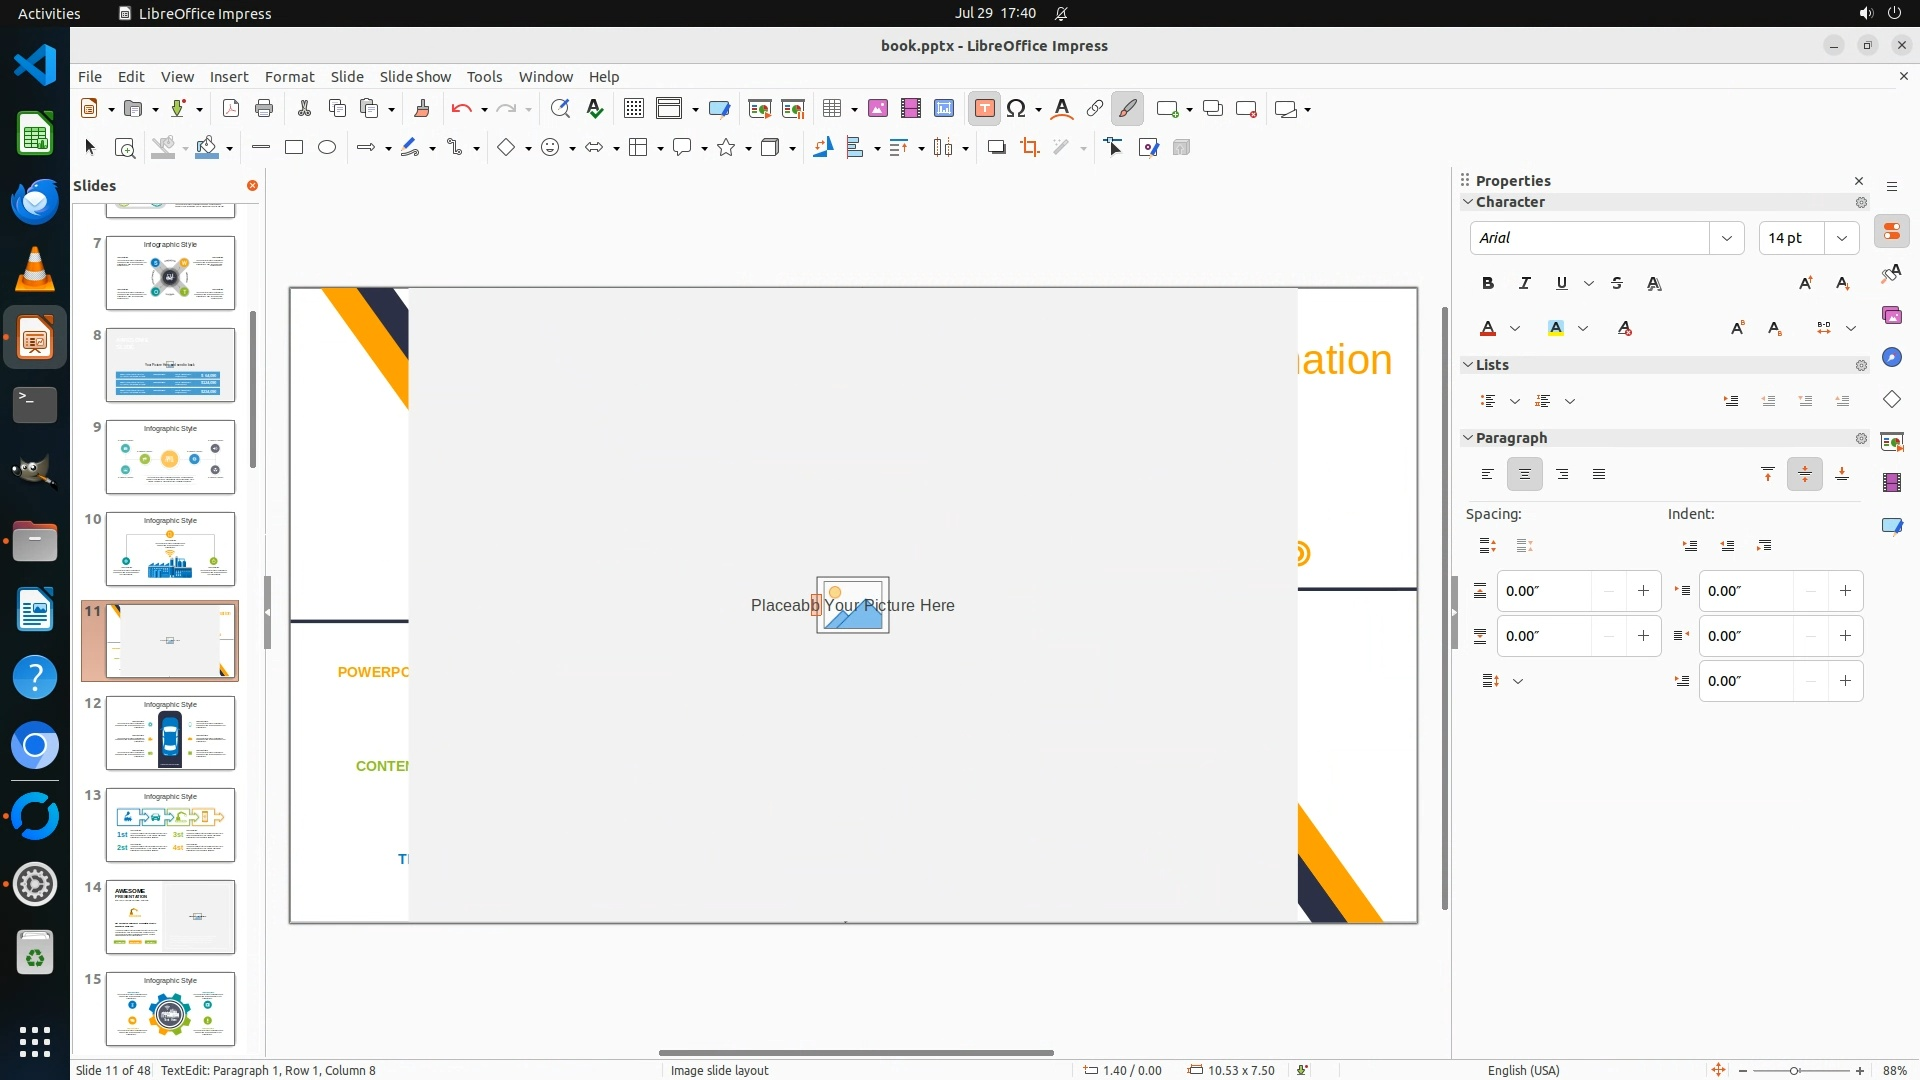Increase above paragraph spacing with plus
This screenshot has height=1080, width=1920.
tap(1643, 591)
